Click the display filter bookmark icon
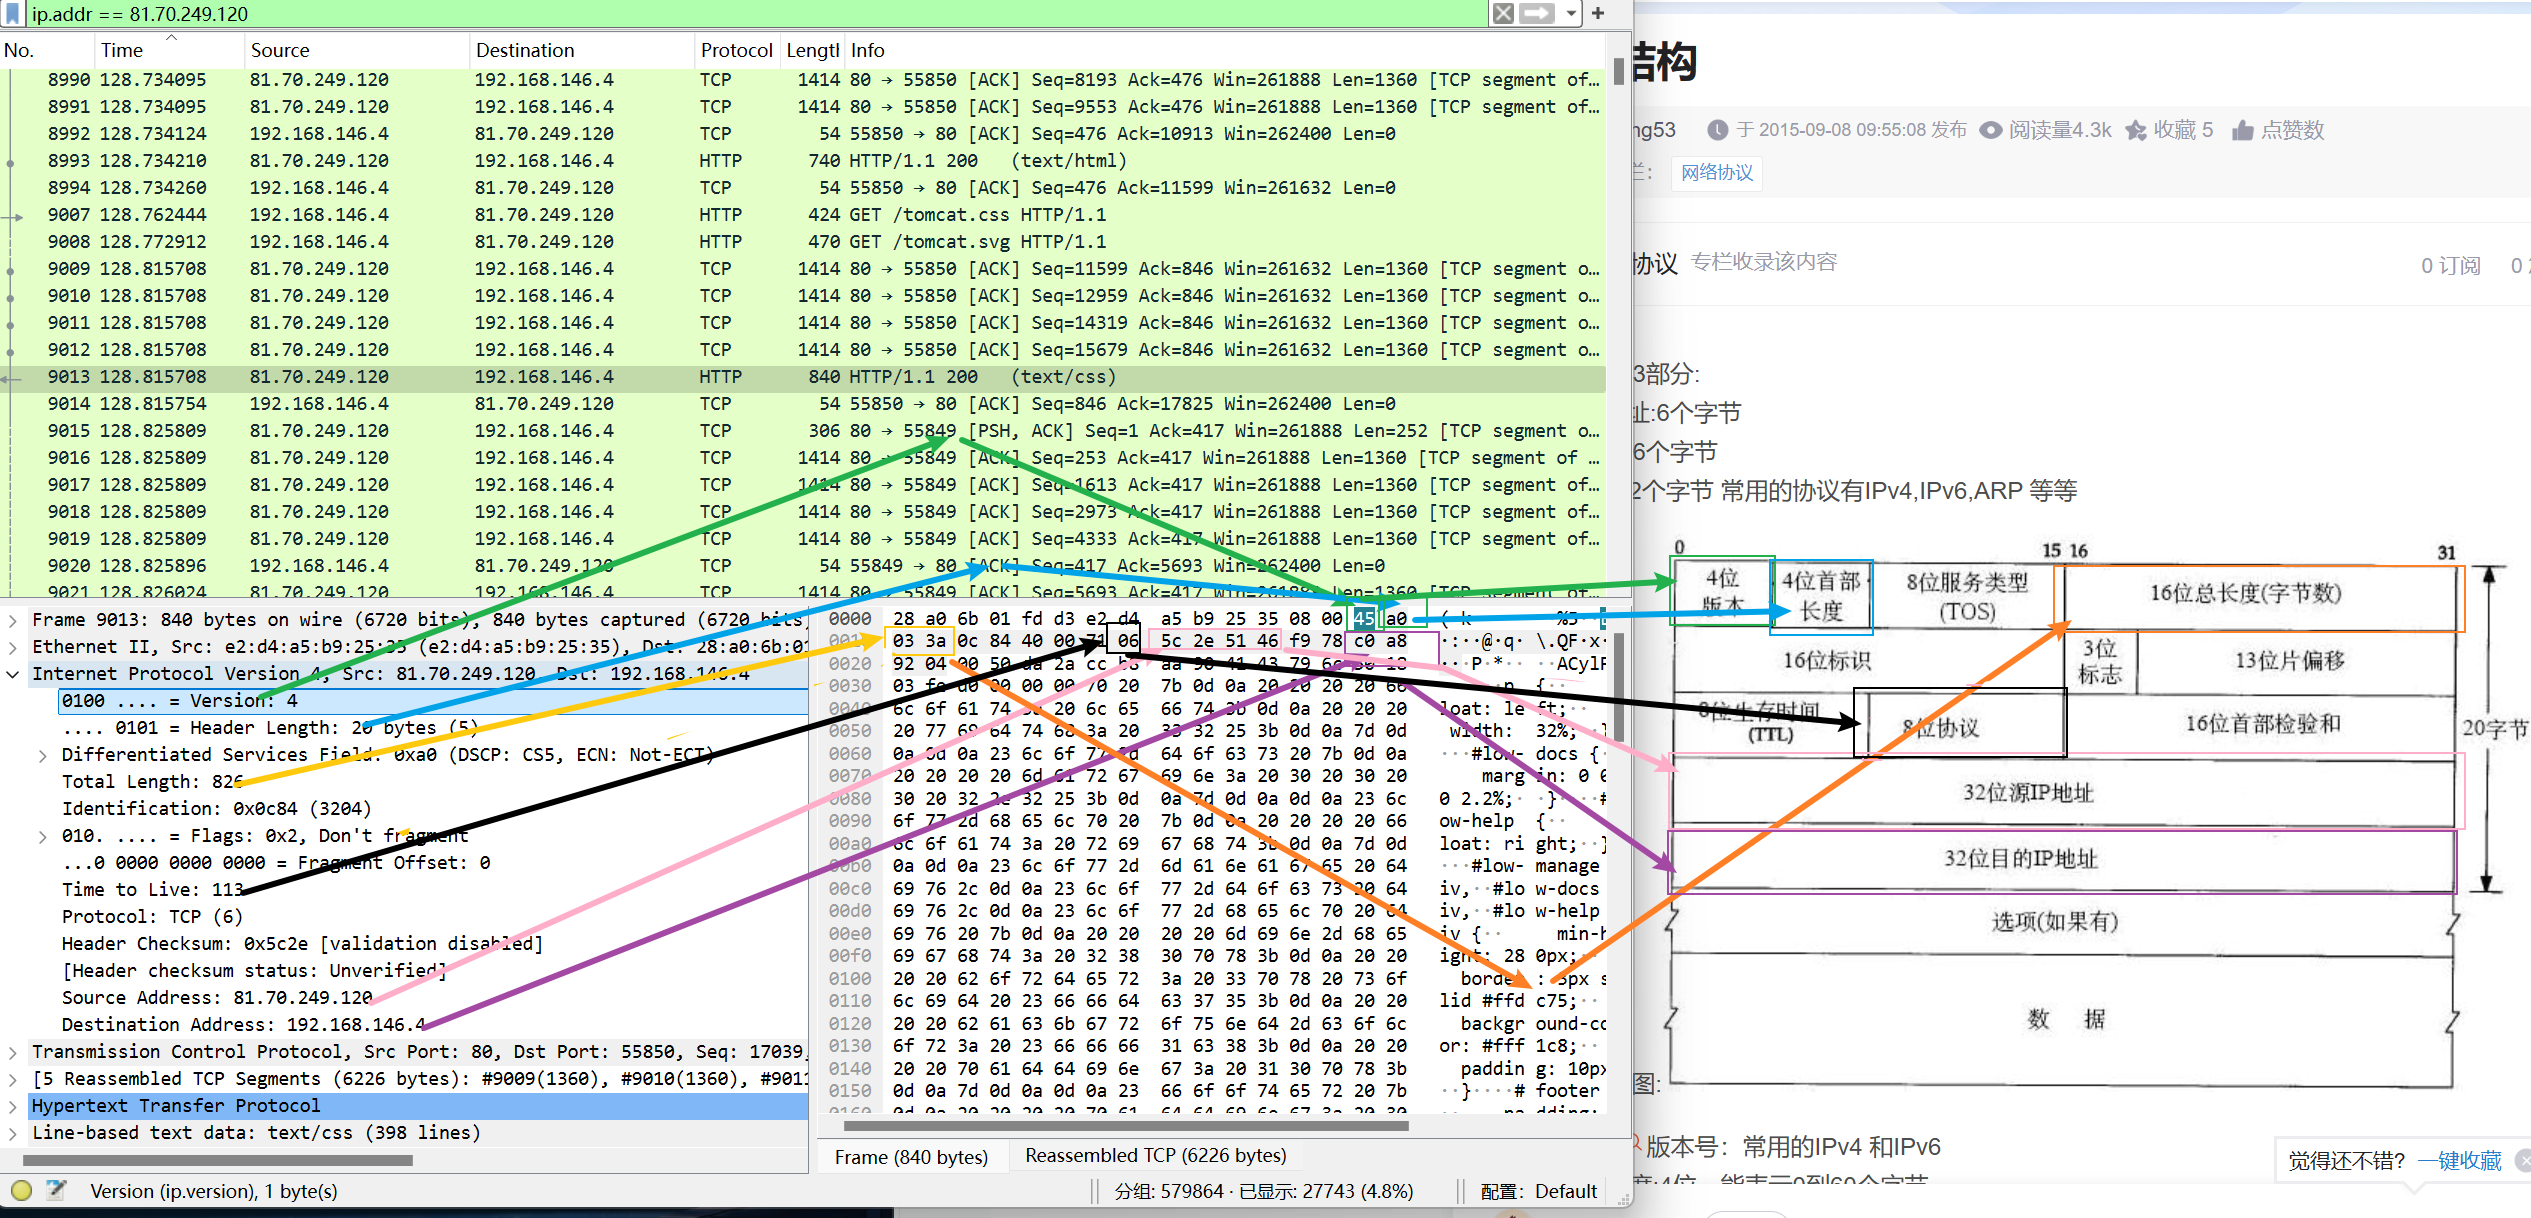 click(x=13, y=13)
